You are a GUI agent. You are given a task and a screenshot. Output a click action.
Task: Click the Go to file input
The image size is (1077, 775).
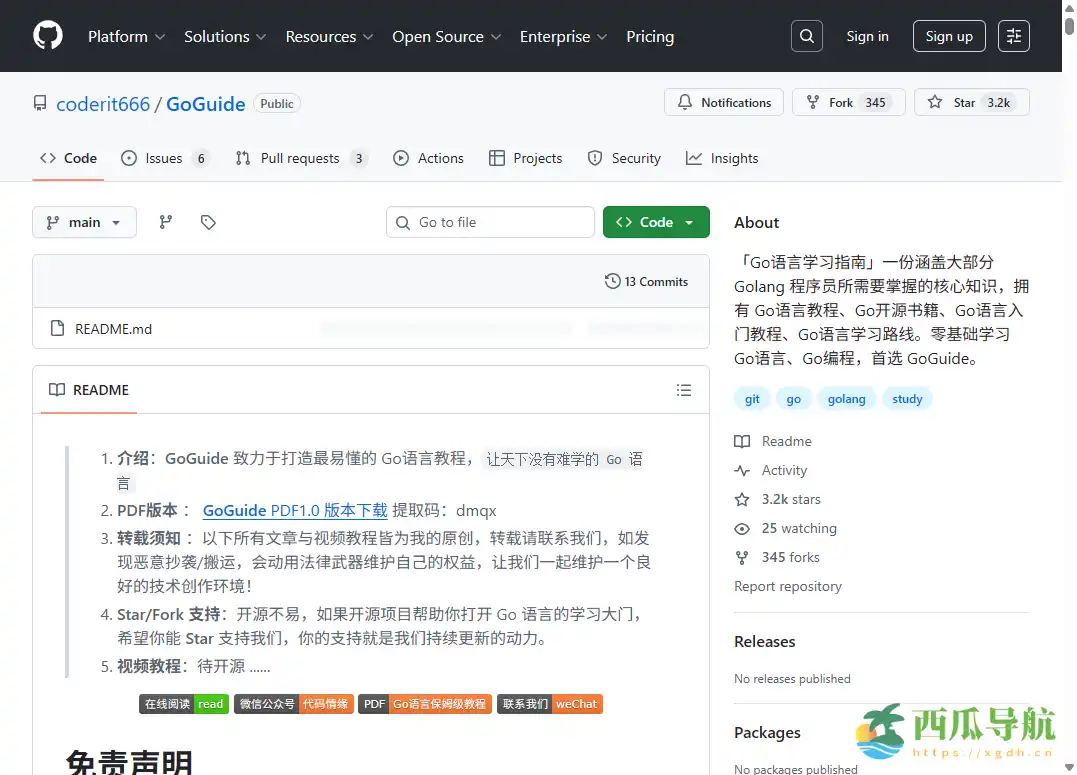490,221
